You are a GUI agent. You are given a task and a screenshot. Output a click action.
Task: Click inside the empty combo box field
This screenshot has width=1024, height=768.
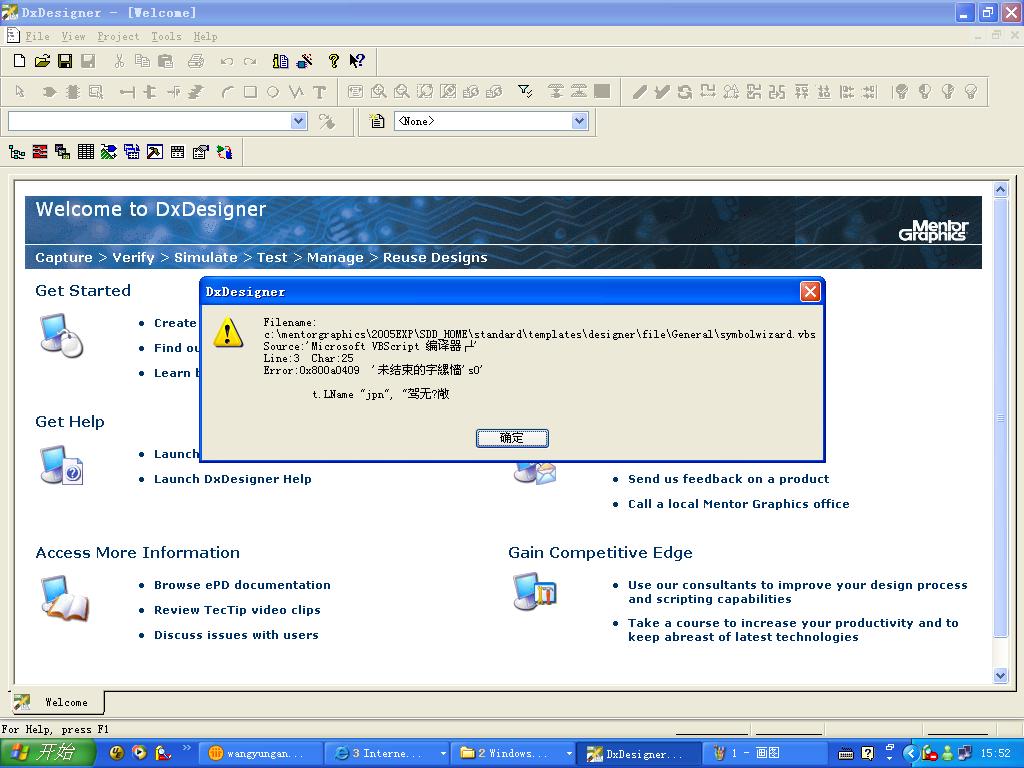pos(150,121)
